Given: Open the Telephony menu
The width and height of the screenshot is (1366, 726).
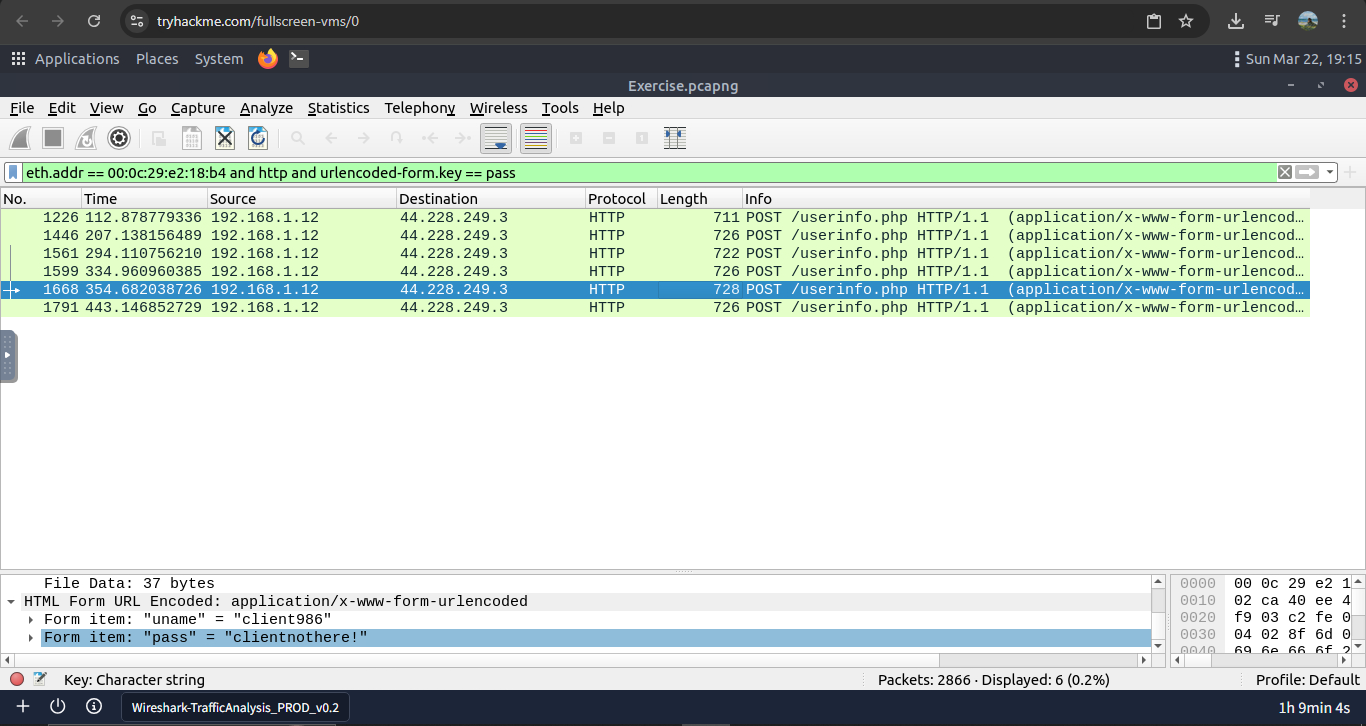Looking at the screenshot, I should pyautogui.click(x=420, y=108).
